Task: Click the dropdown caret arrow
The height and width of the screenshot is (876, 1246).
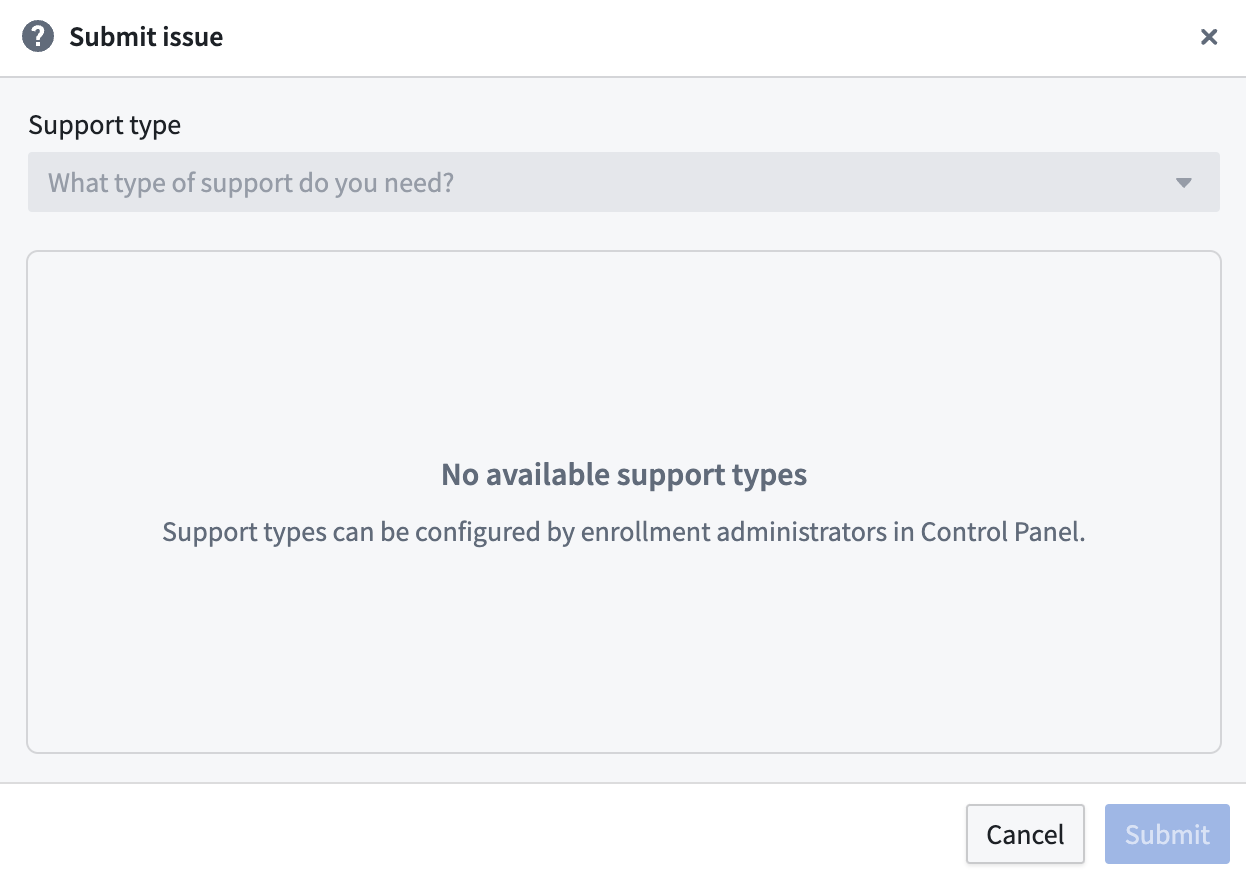Action: (1184, 183)
